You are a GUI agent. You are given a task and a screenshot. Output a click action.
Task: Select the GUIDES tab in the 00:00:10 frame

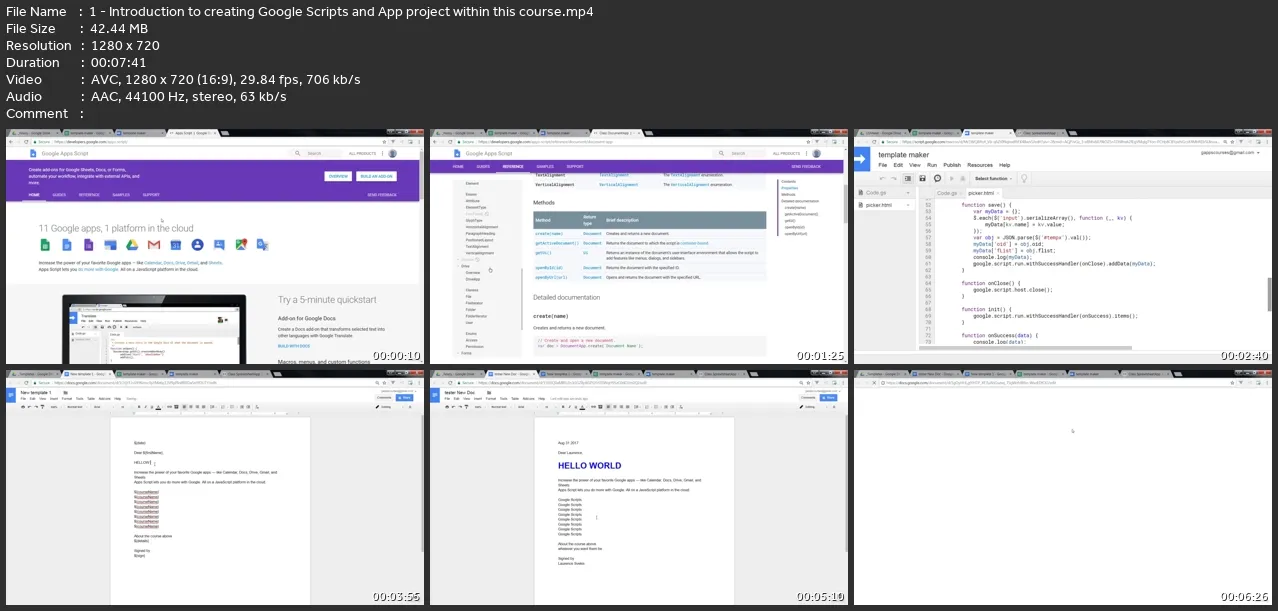(x=60, y=195)
